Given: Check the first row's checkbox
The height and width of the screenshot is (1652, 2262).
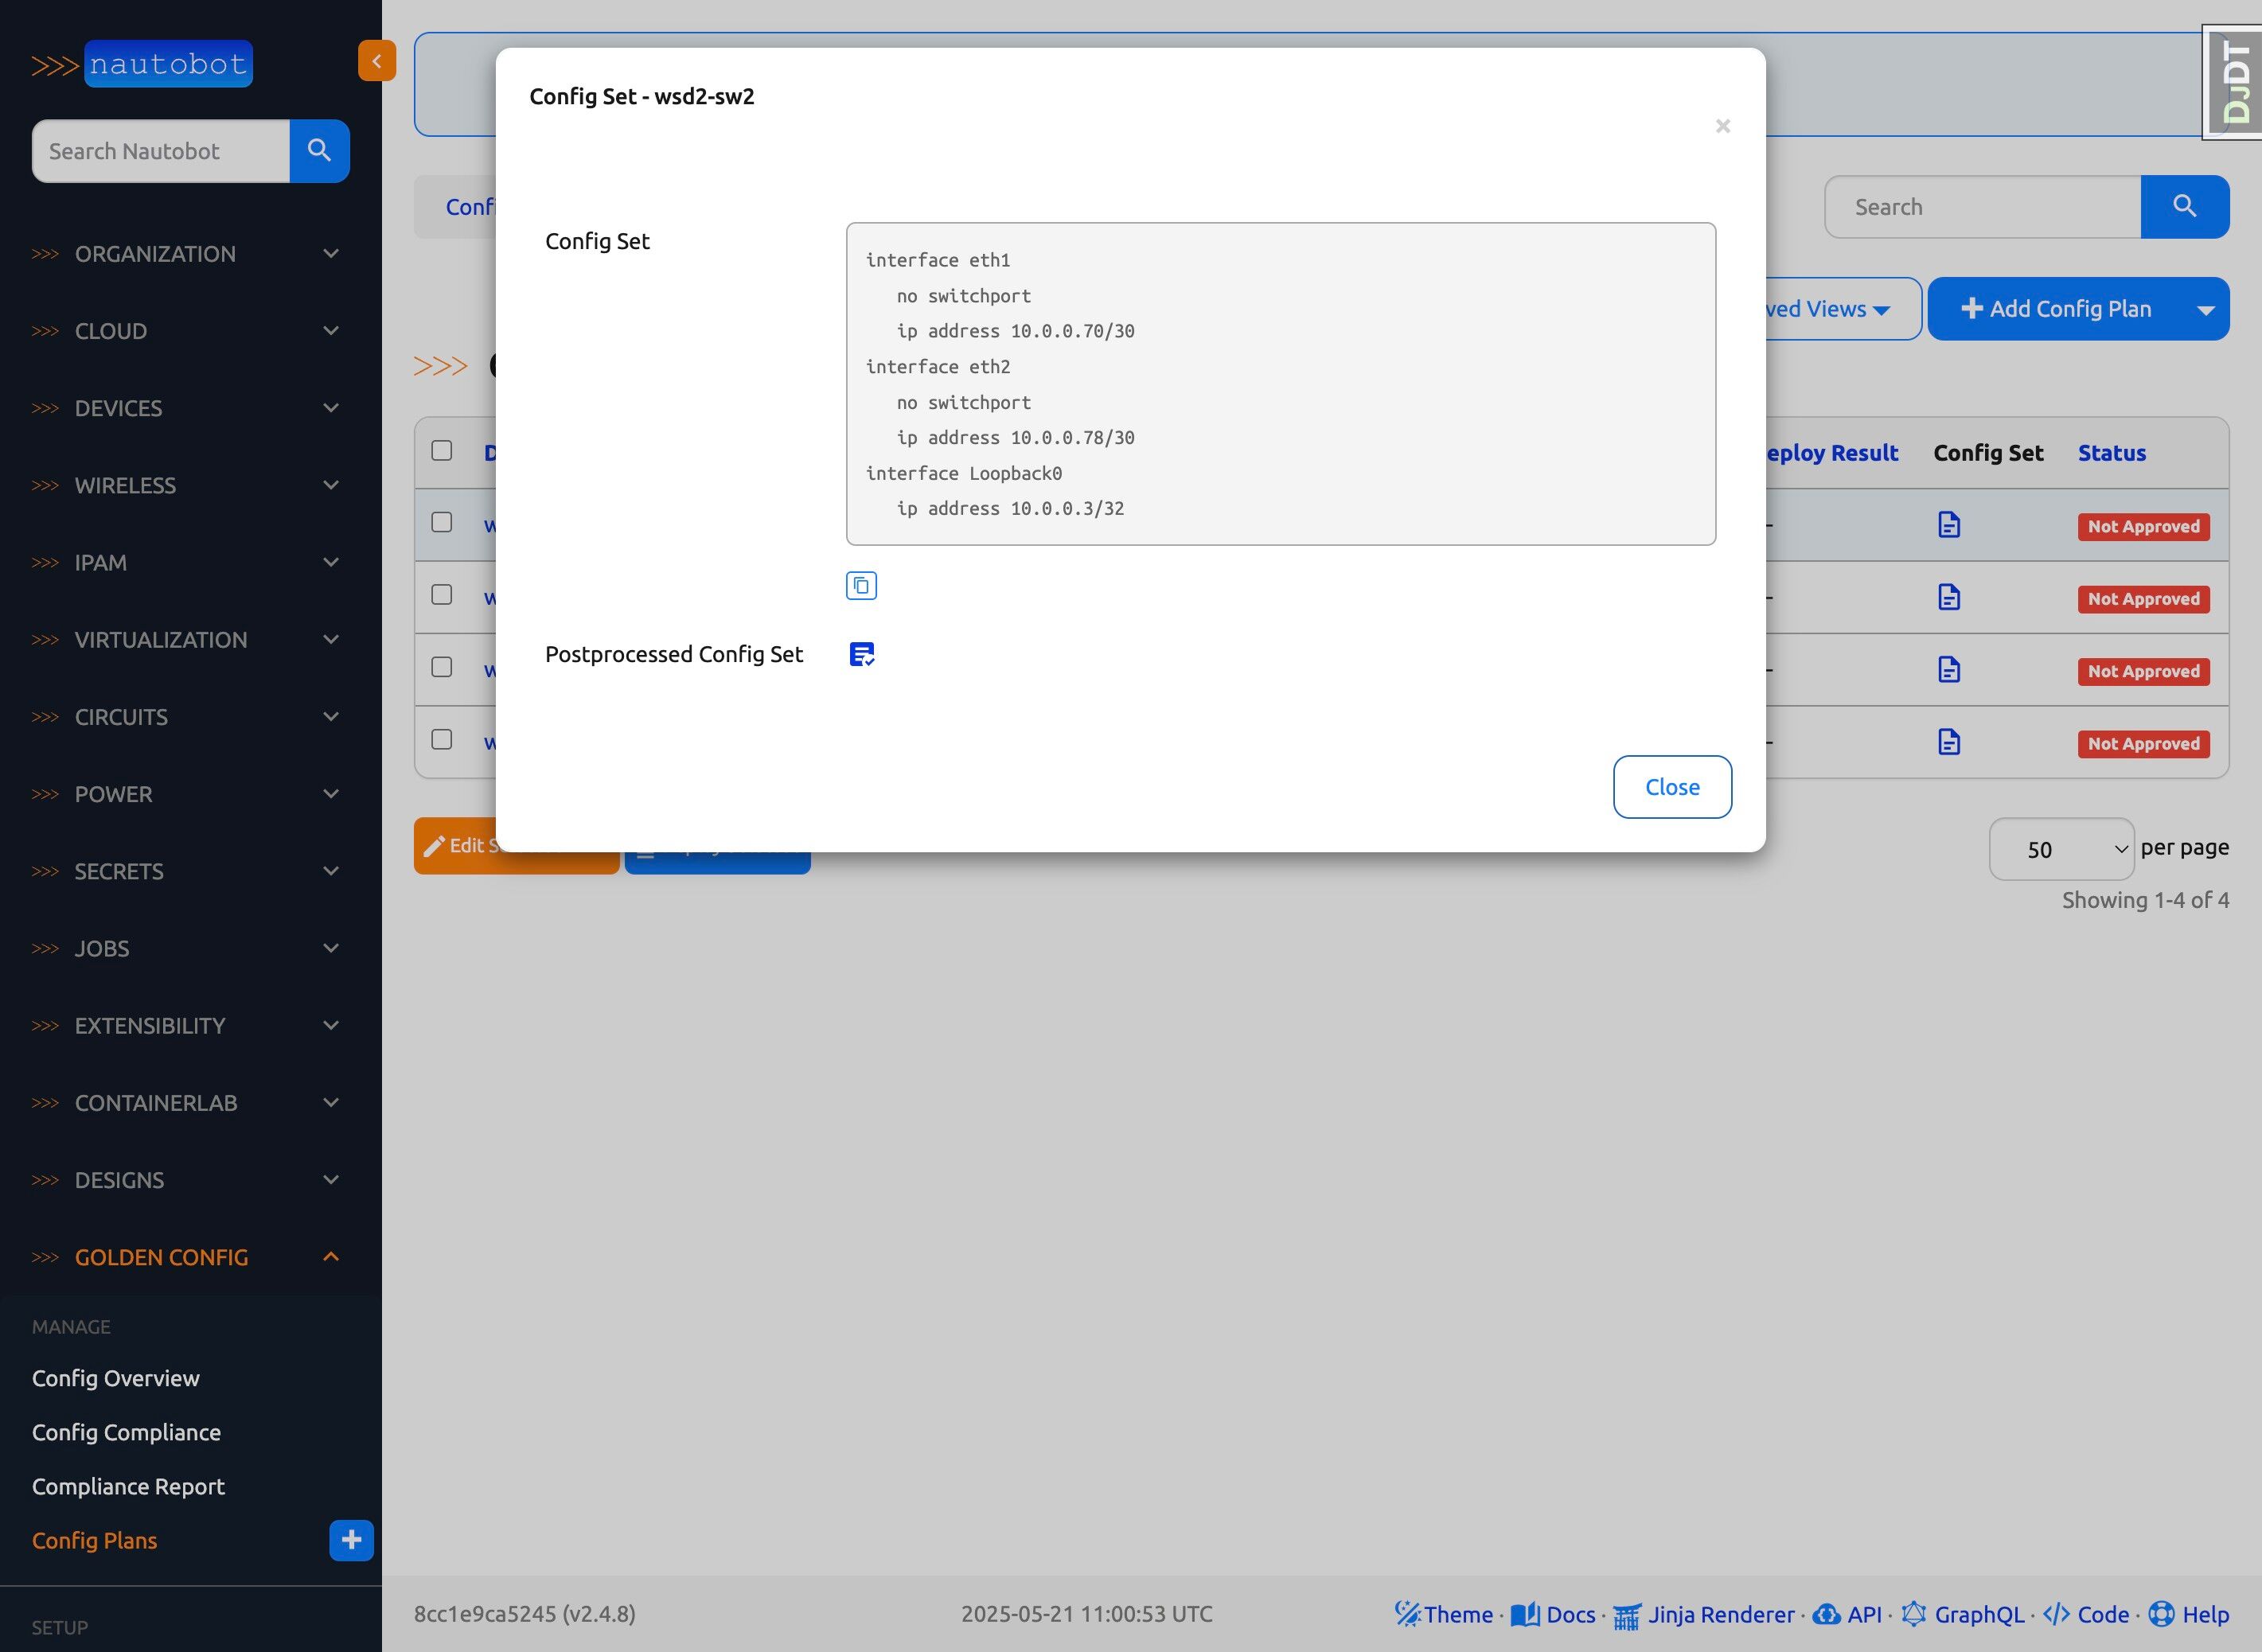Looking at the screenshot, I should coord(441,523).
